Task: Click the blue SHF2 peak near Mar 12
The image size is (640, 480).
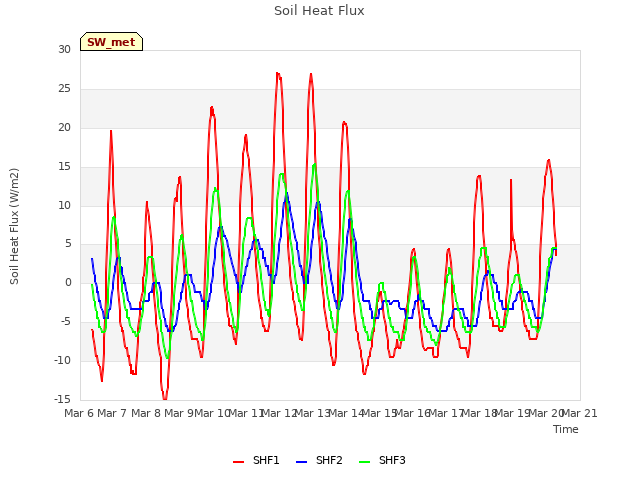Action: click(287, 193)
